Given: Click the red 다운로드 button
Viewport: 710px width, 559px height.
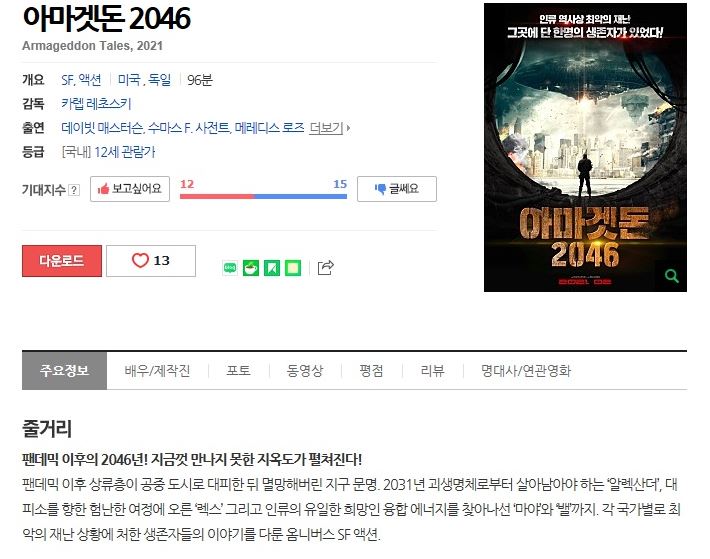Looking at the screenshot, I should tap(62, 261).
